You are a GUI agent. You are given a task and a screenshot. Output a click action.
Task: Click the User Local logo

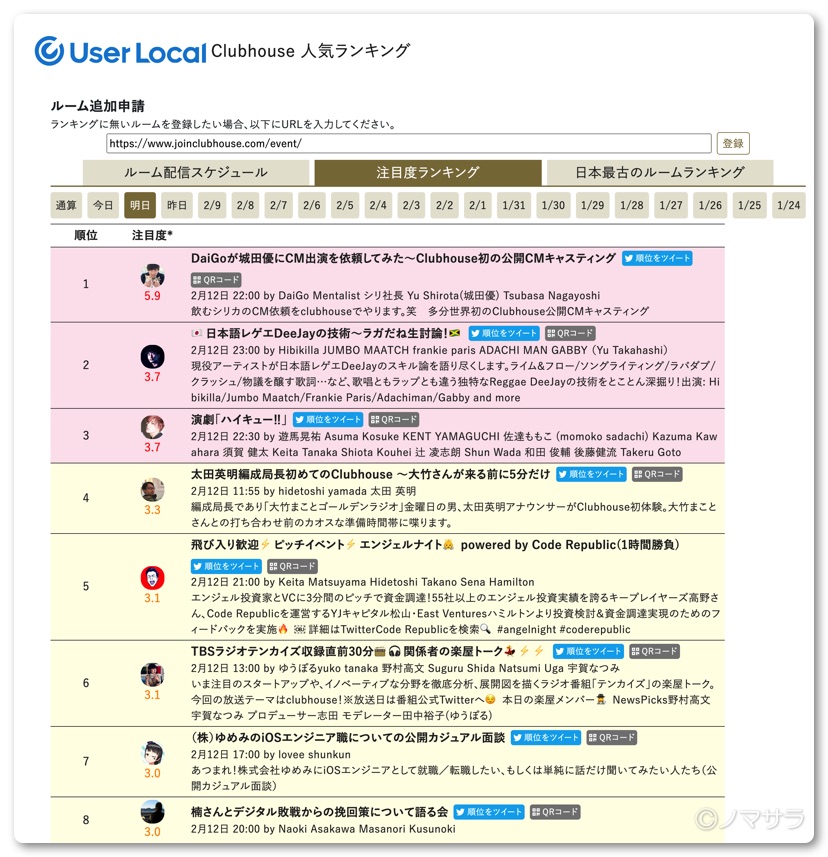pos(120,51)
